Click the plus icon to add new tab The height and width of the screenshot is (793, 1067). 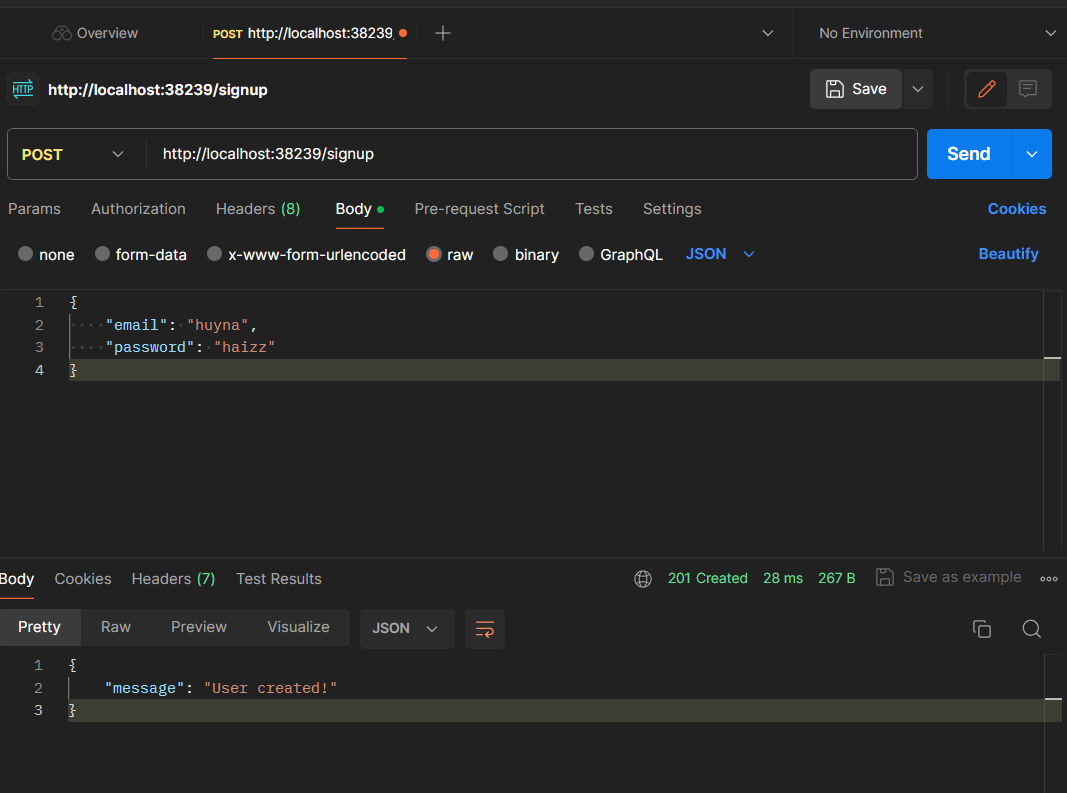pos(443,33)
